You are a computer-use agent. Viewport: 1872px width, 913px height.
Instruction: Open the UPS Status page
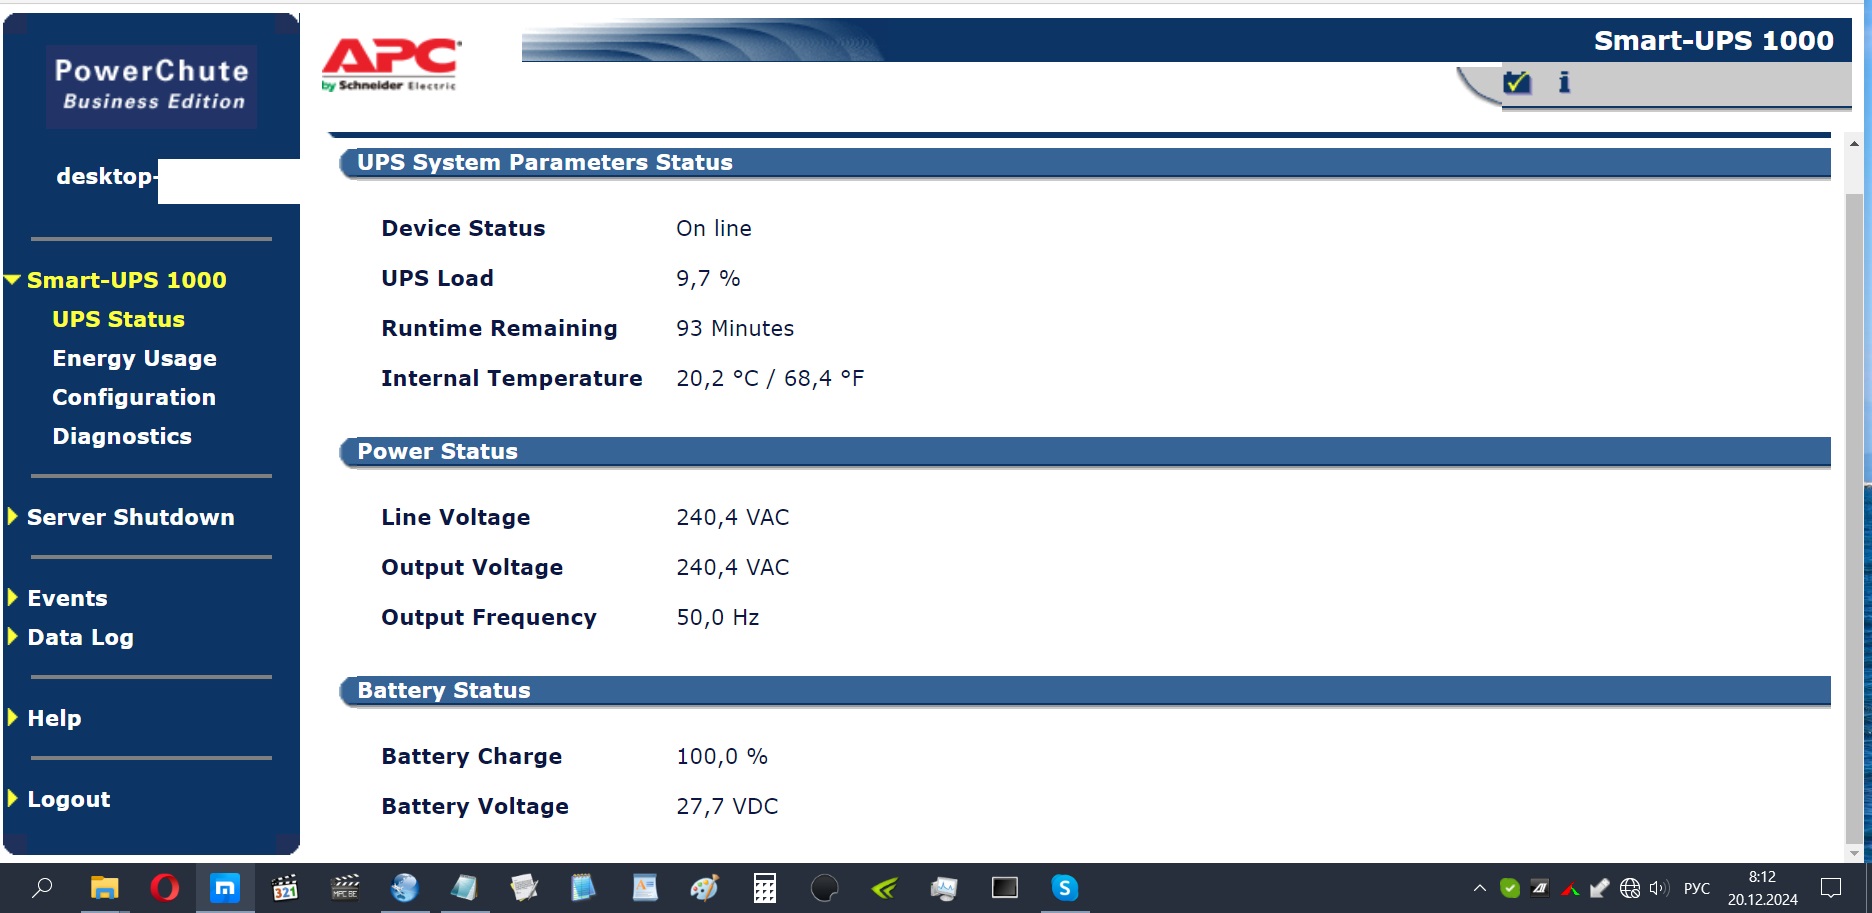pyautogui.click(x=118, y=319)
